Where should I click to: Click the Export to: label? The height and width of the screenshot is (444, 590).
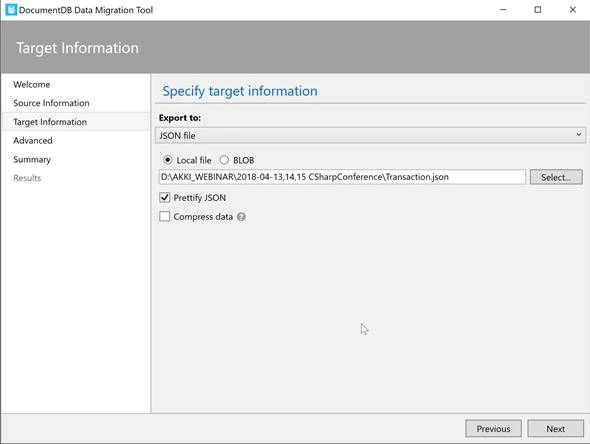tap(179, 118)
